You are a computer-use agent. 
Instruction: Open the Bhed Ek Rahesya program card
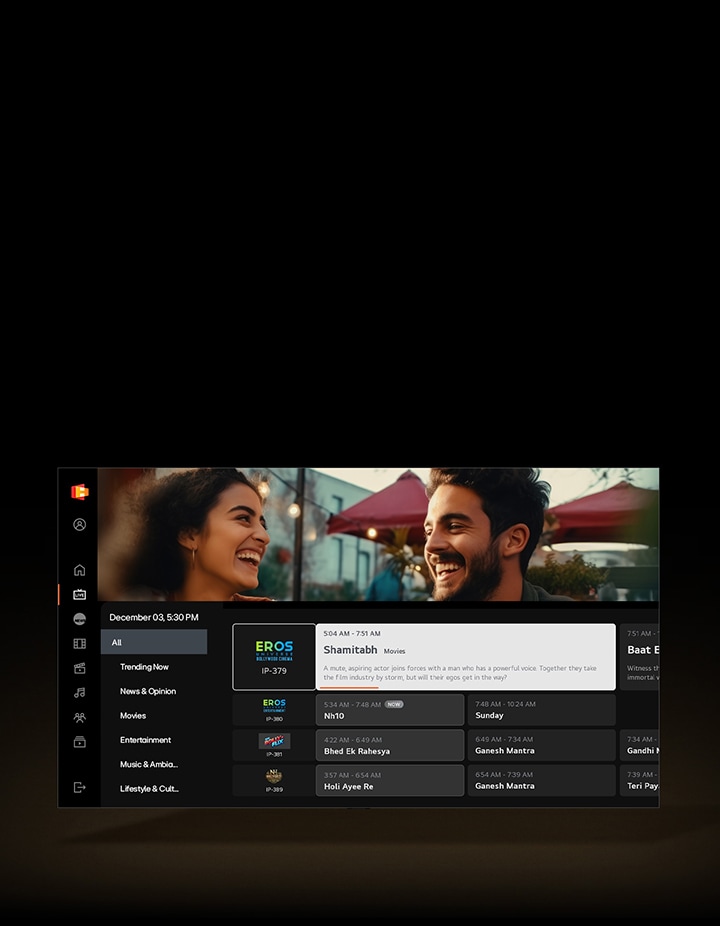coord(390,745)
